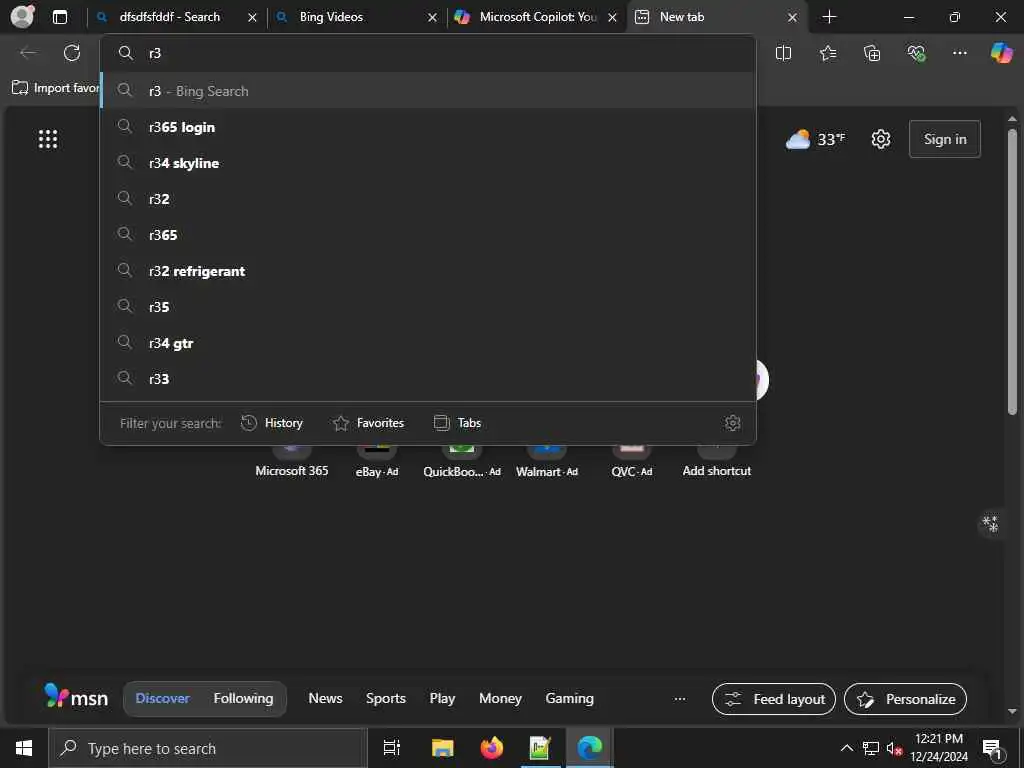Show more feed categories ellipsis
The image size is (1024, 768).
[x=680, y=699]
